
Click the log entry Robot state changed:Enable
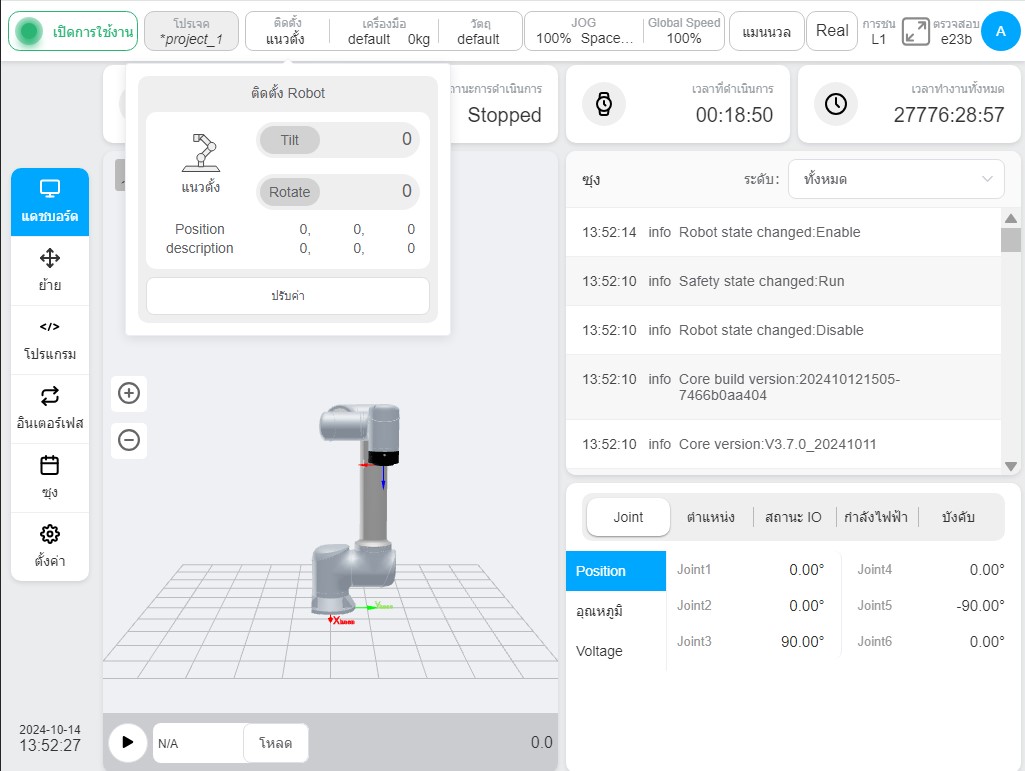tap(783, 232)
